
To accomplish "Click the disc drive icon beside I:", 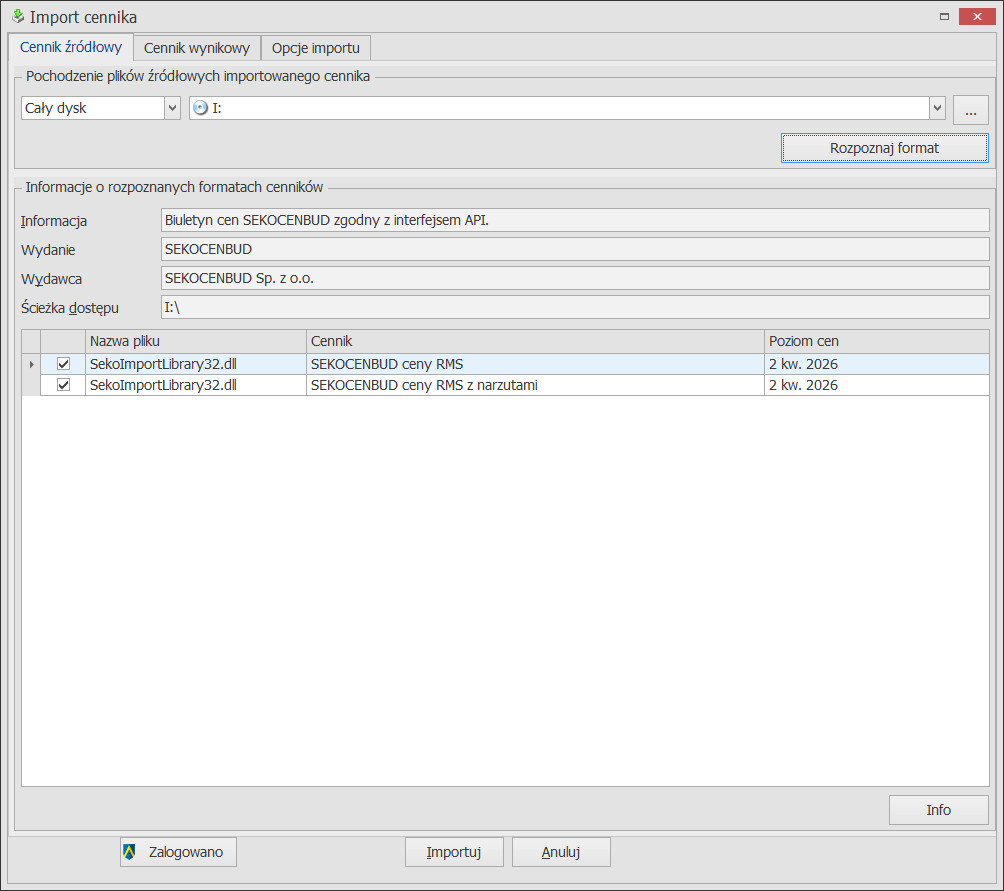I will pyautogui.click(x=200, y=108).
